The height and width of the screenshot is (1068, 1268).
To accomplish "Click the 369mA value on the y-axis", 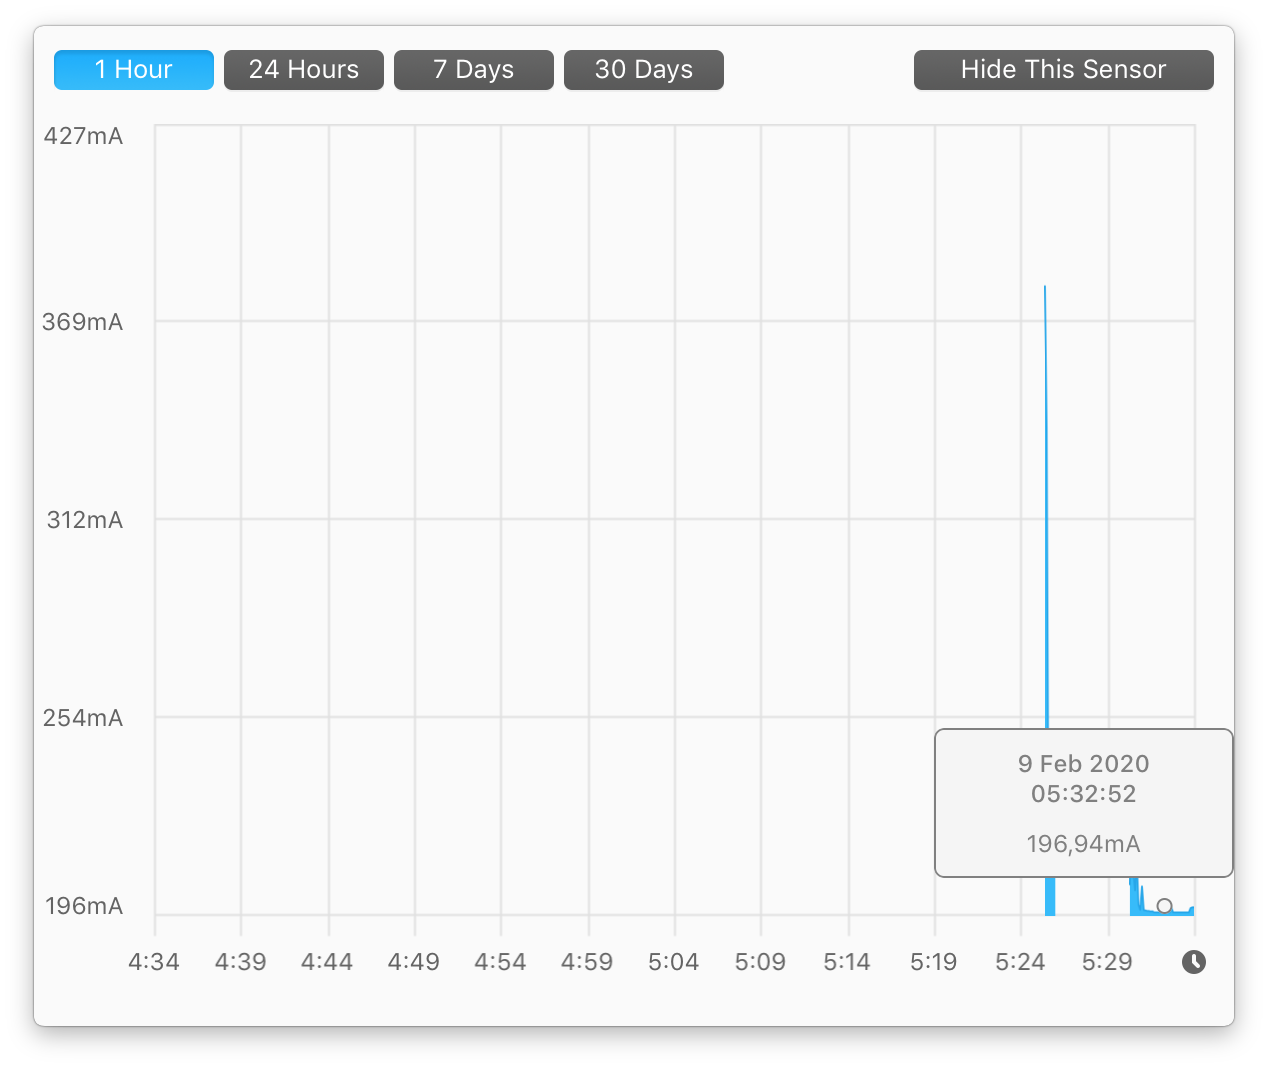I will pos(84,322).
